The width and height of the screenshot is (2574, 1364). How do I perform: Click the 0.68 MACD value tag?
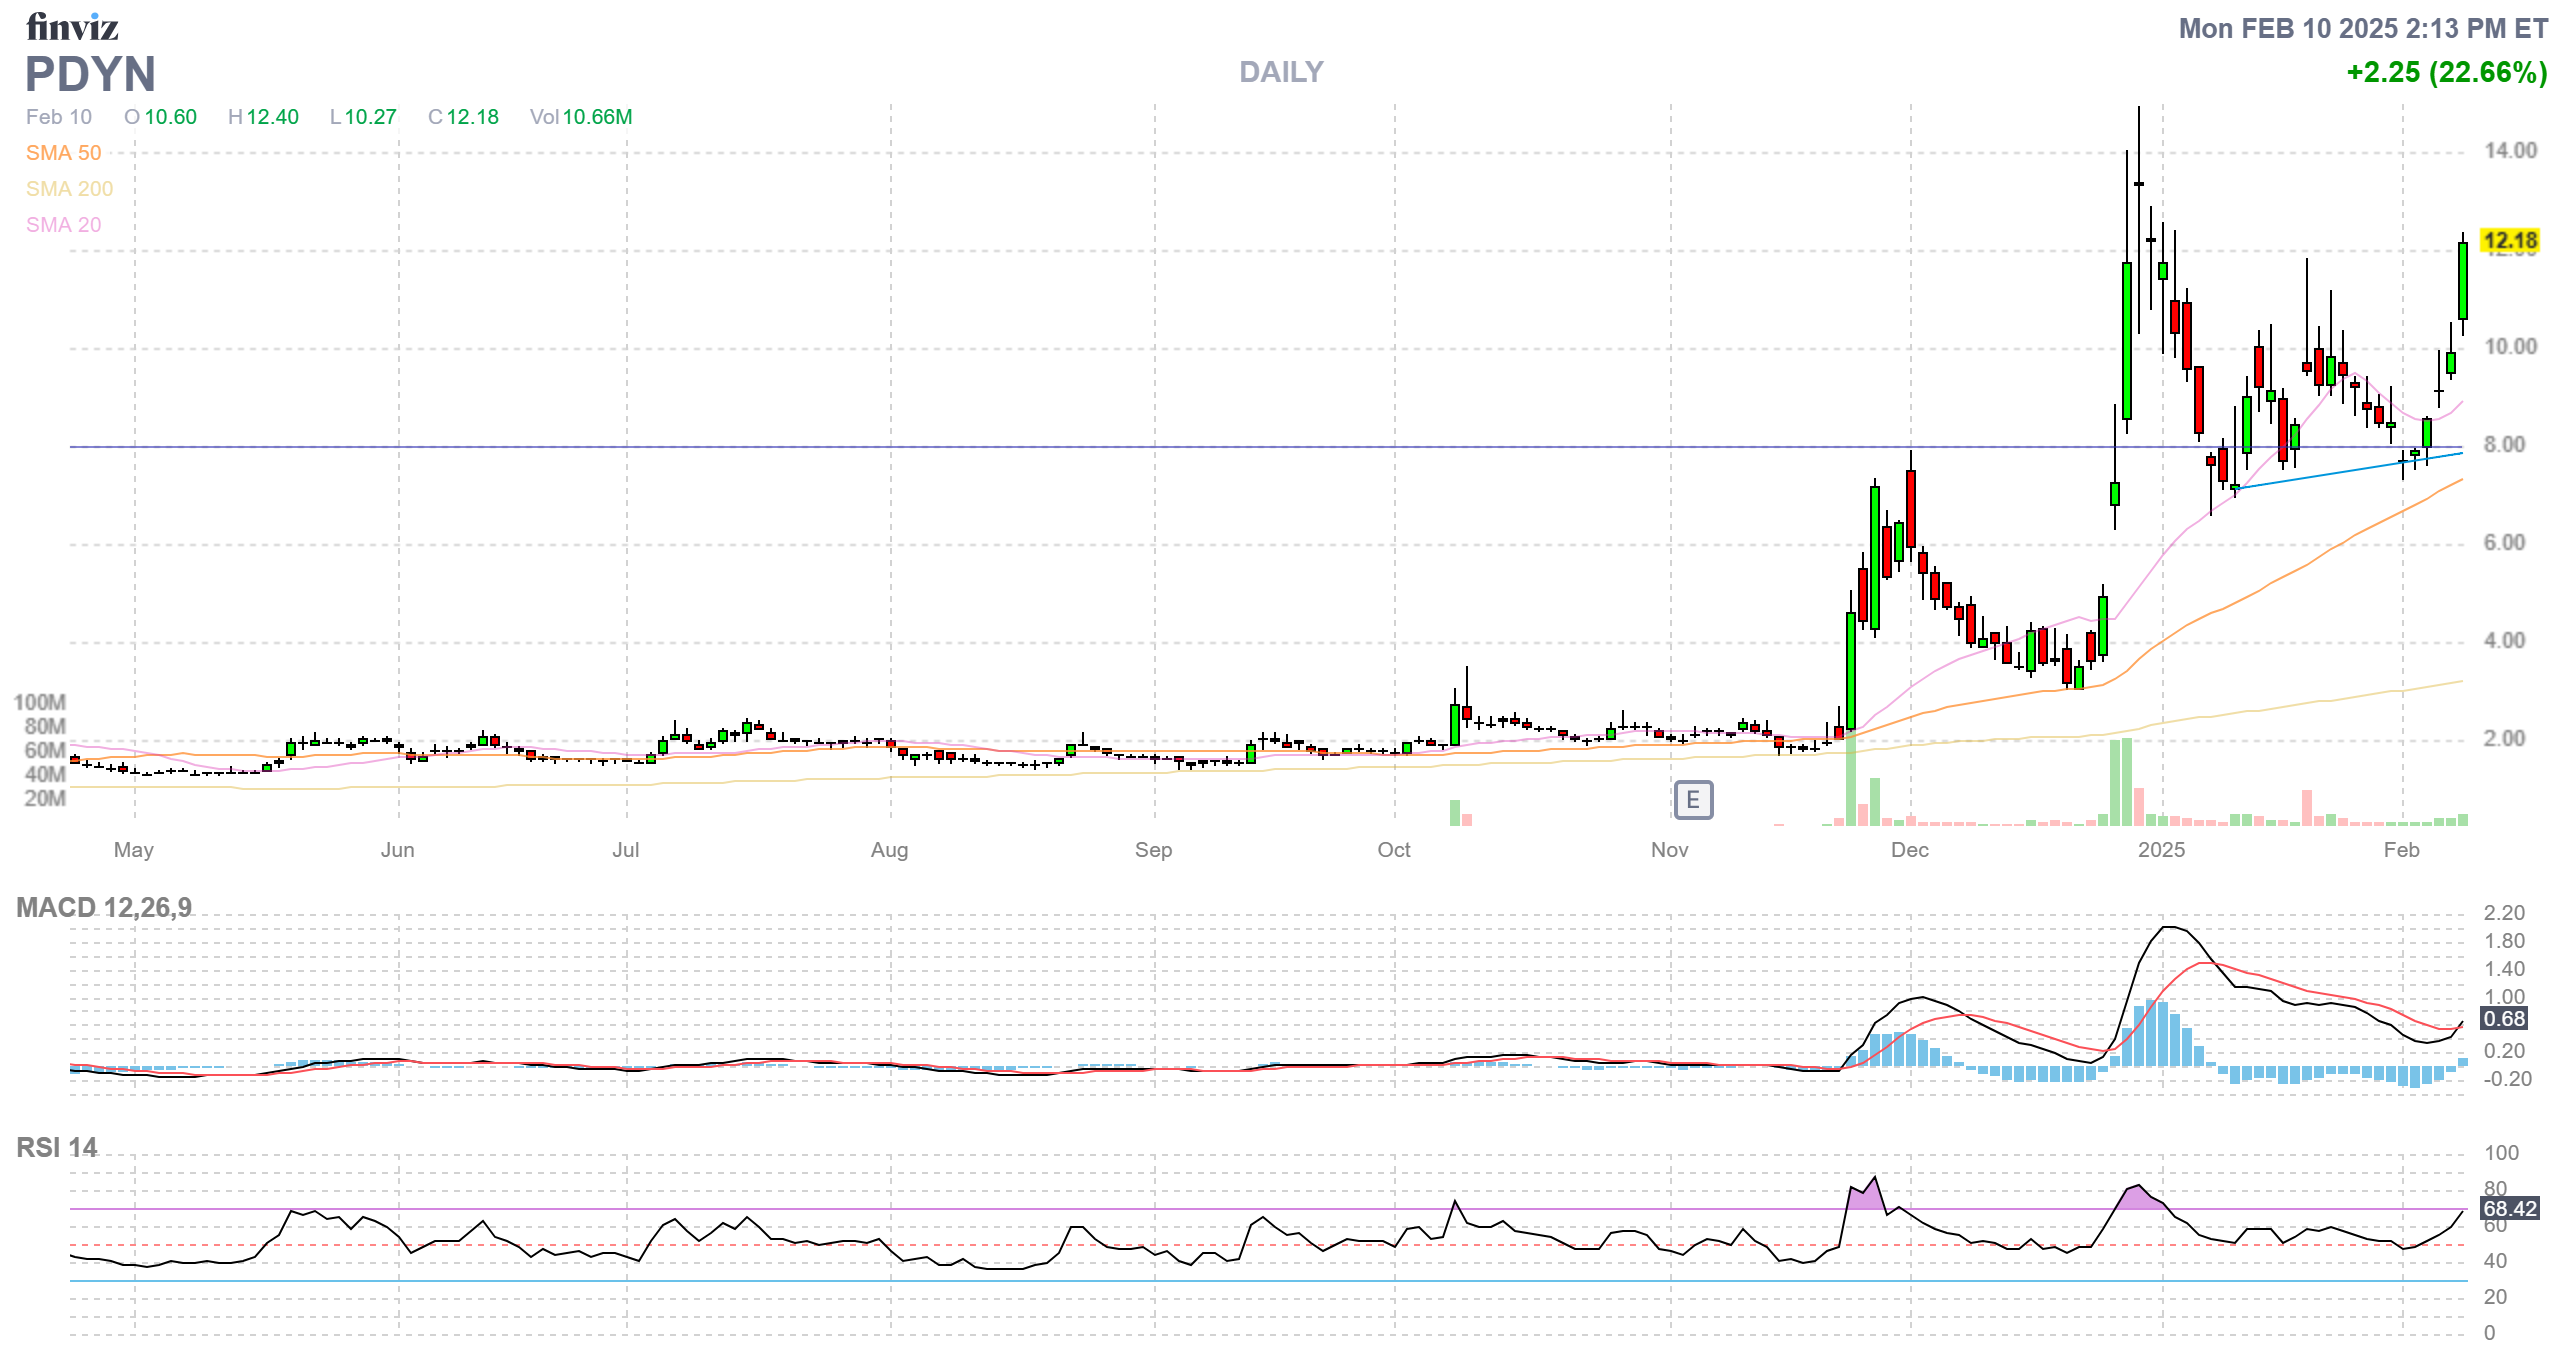(x=2504, y=1019)
